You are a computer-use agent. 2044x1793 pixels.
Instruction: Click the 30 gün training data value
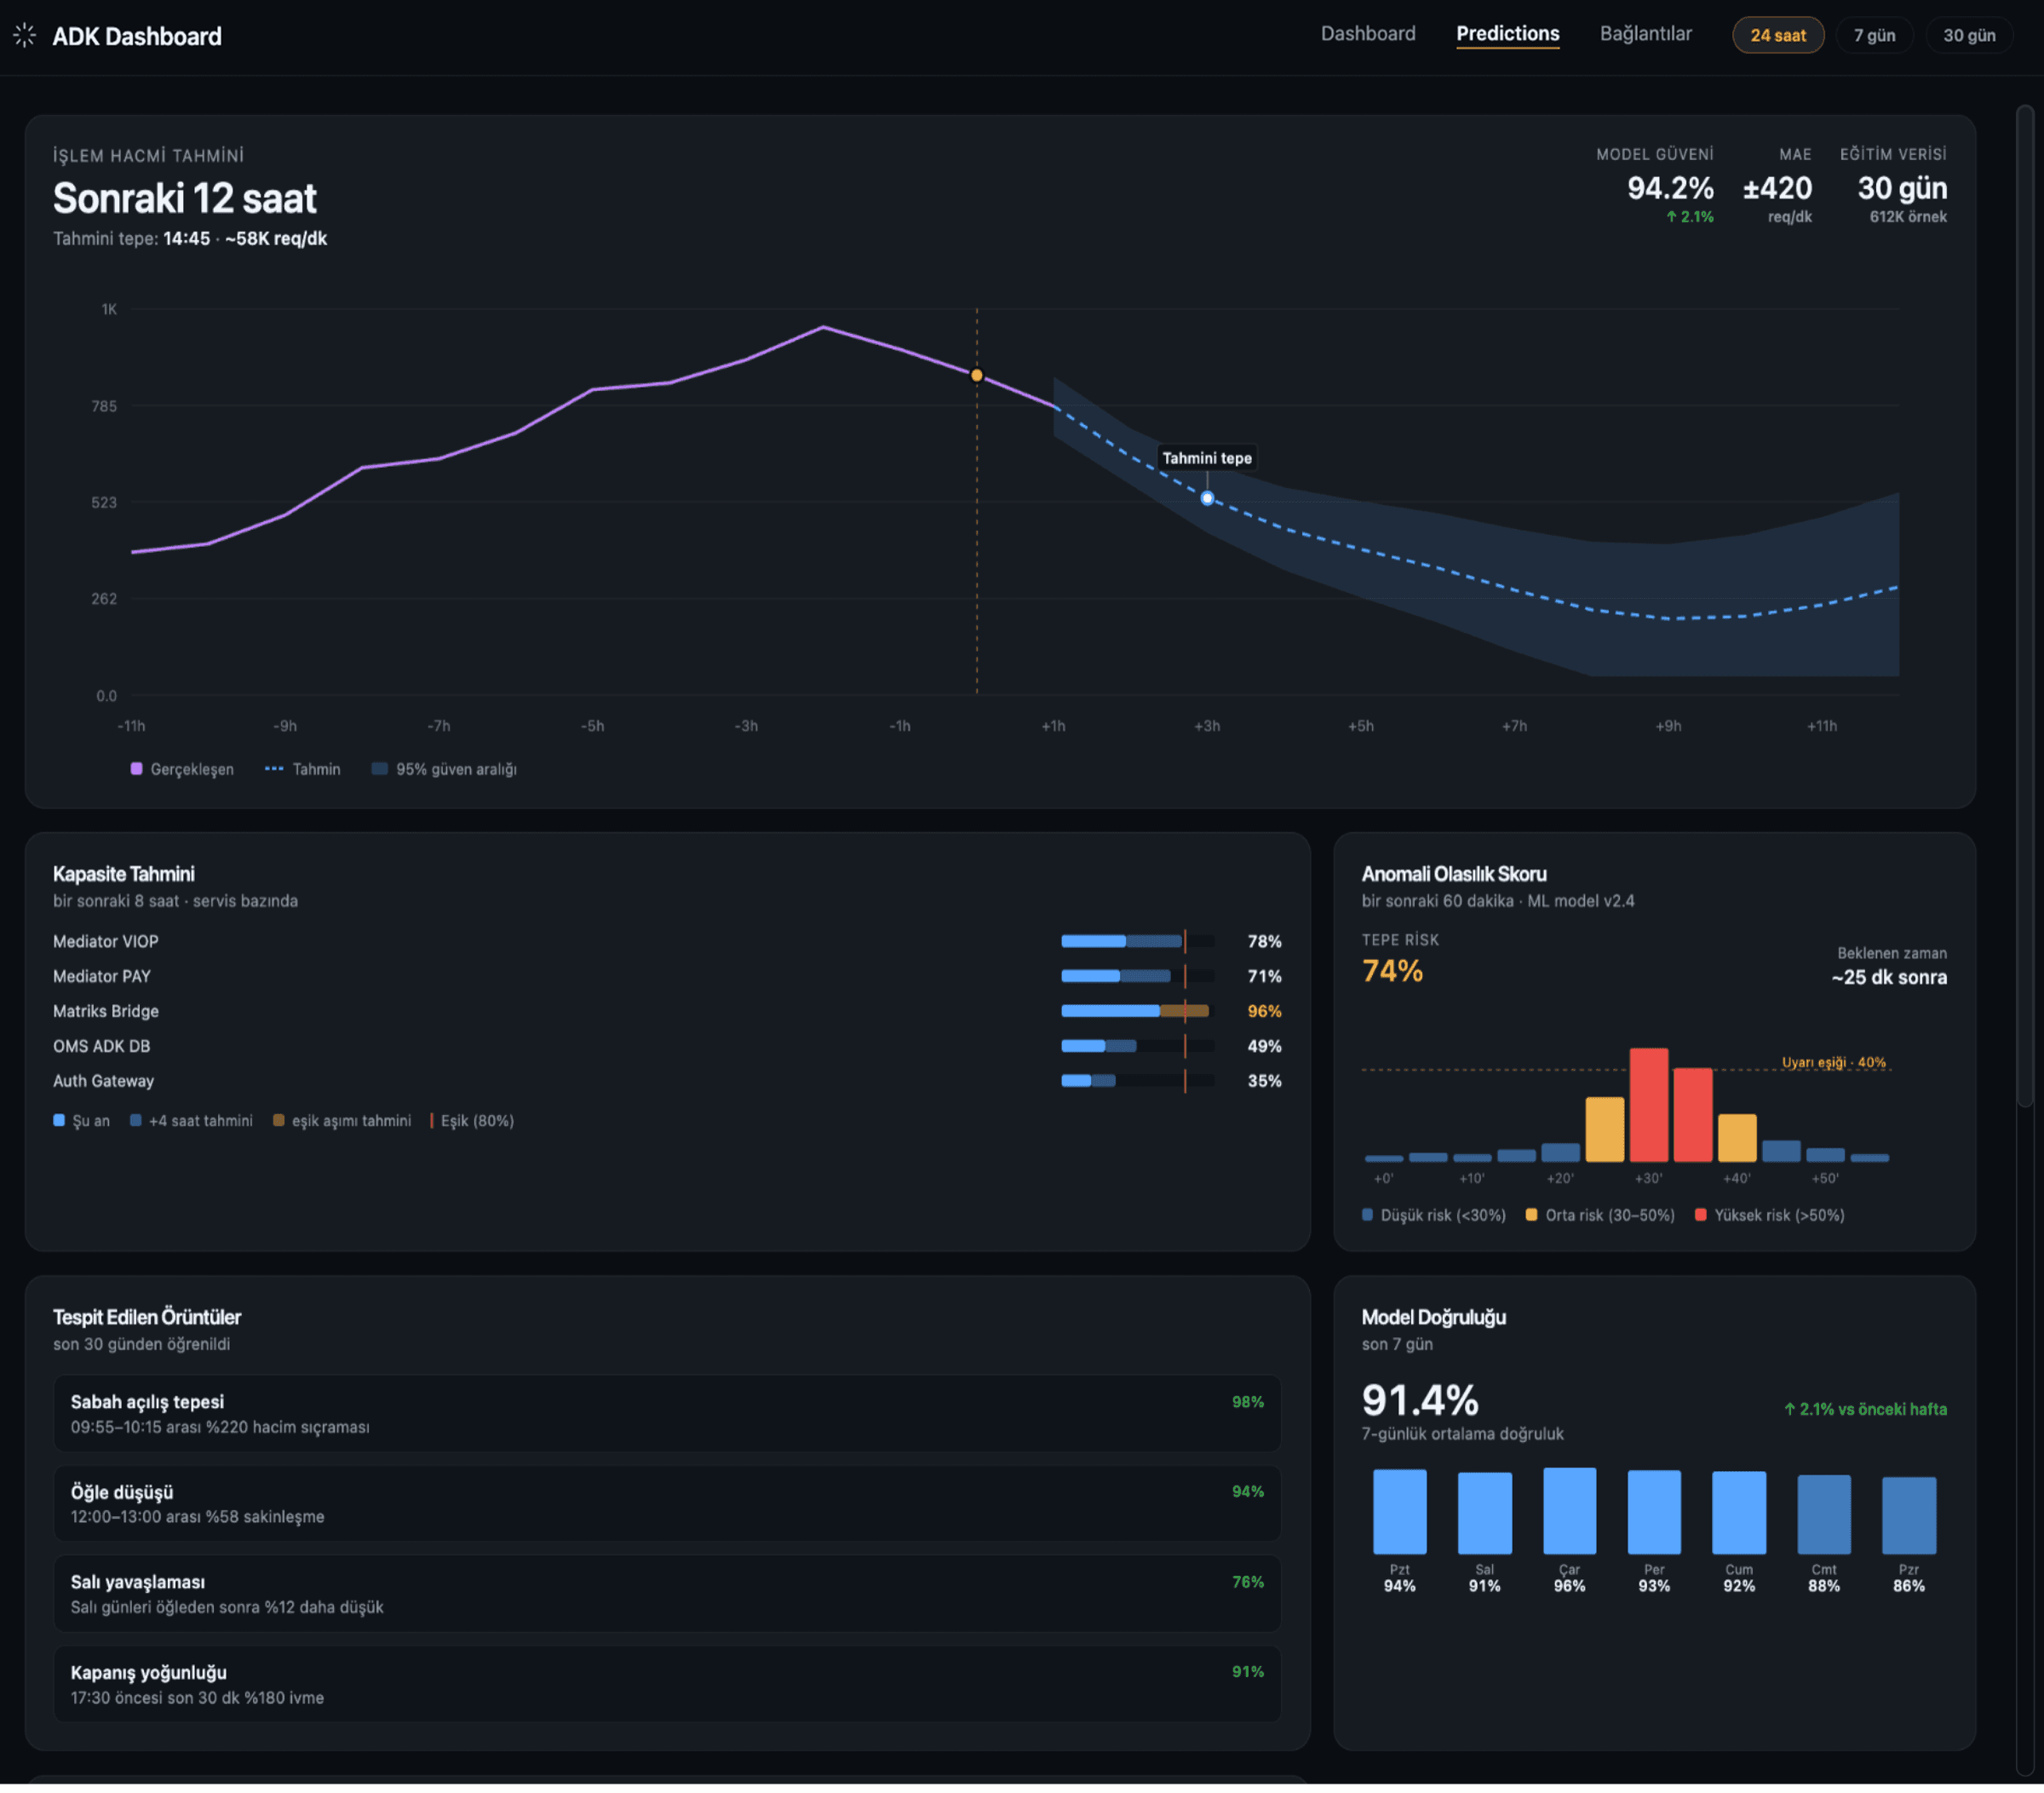click(1901, 188)
